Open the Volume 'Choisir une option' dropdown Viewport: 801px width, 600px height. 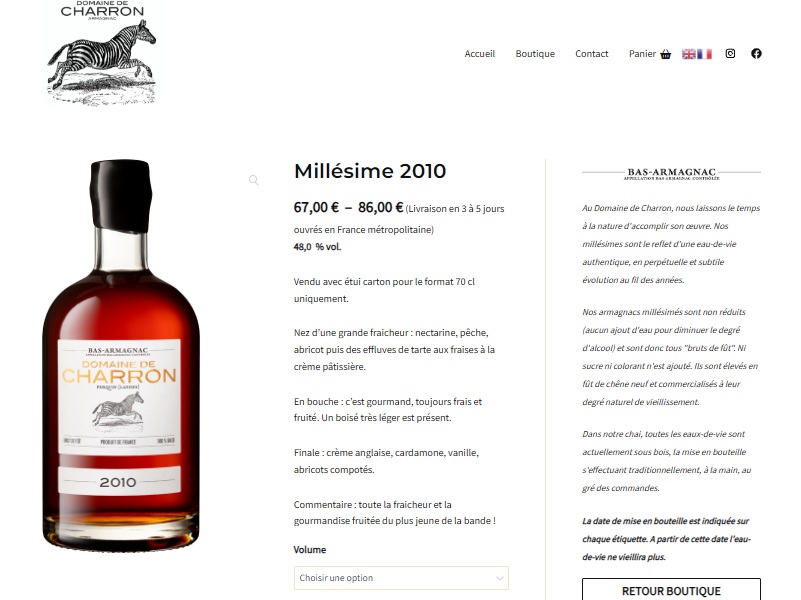pos(401,578)
